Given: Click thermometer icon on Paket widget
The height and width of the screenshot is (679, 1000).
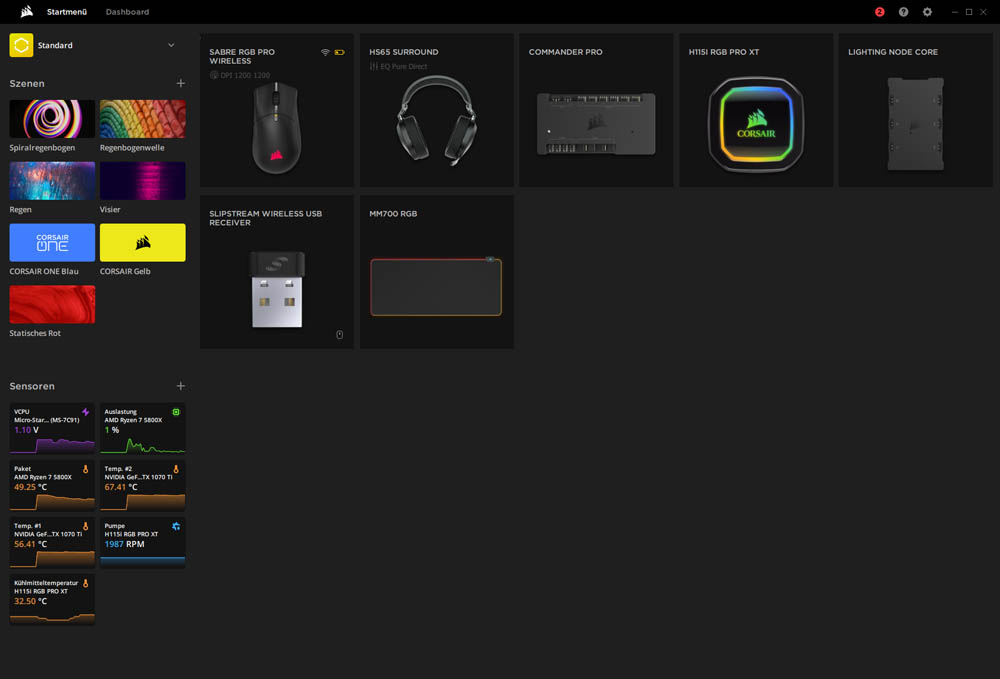Looking at the screenshot, I should click(85, 469).
